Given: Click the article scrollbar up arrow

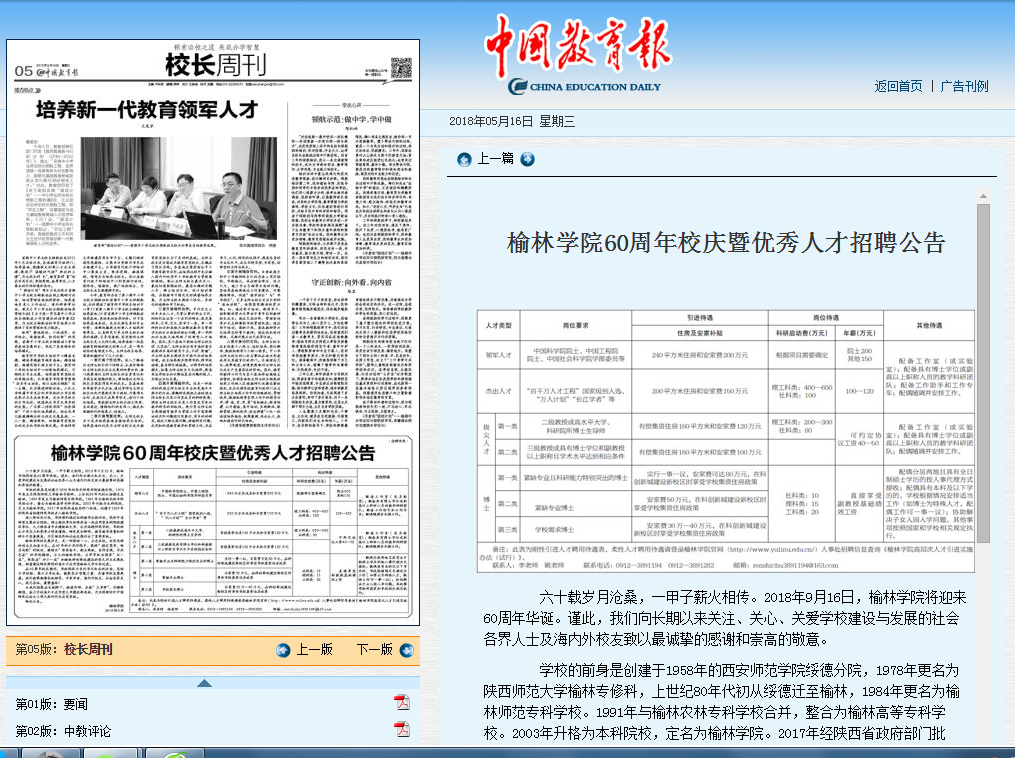Looking at the screenshot, I should (x=983, y=196).
